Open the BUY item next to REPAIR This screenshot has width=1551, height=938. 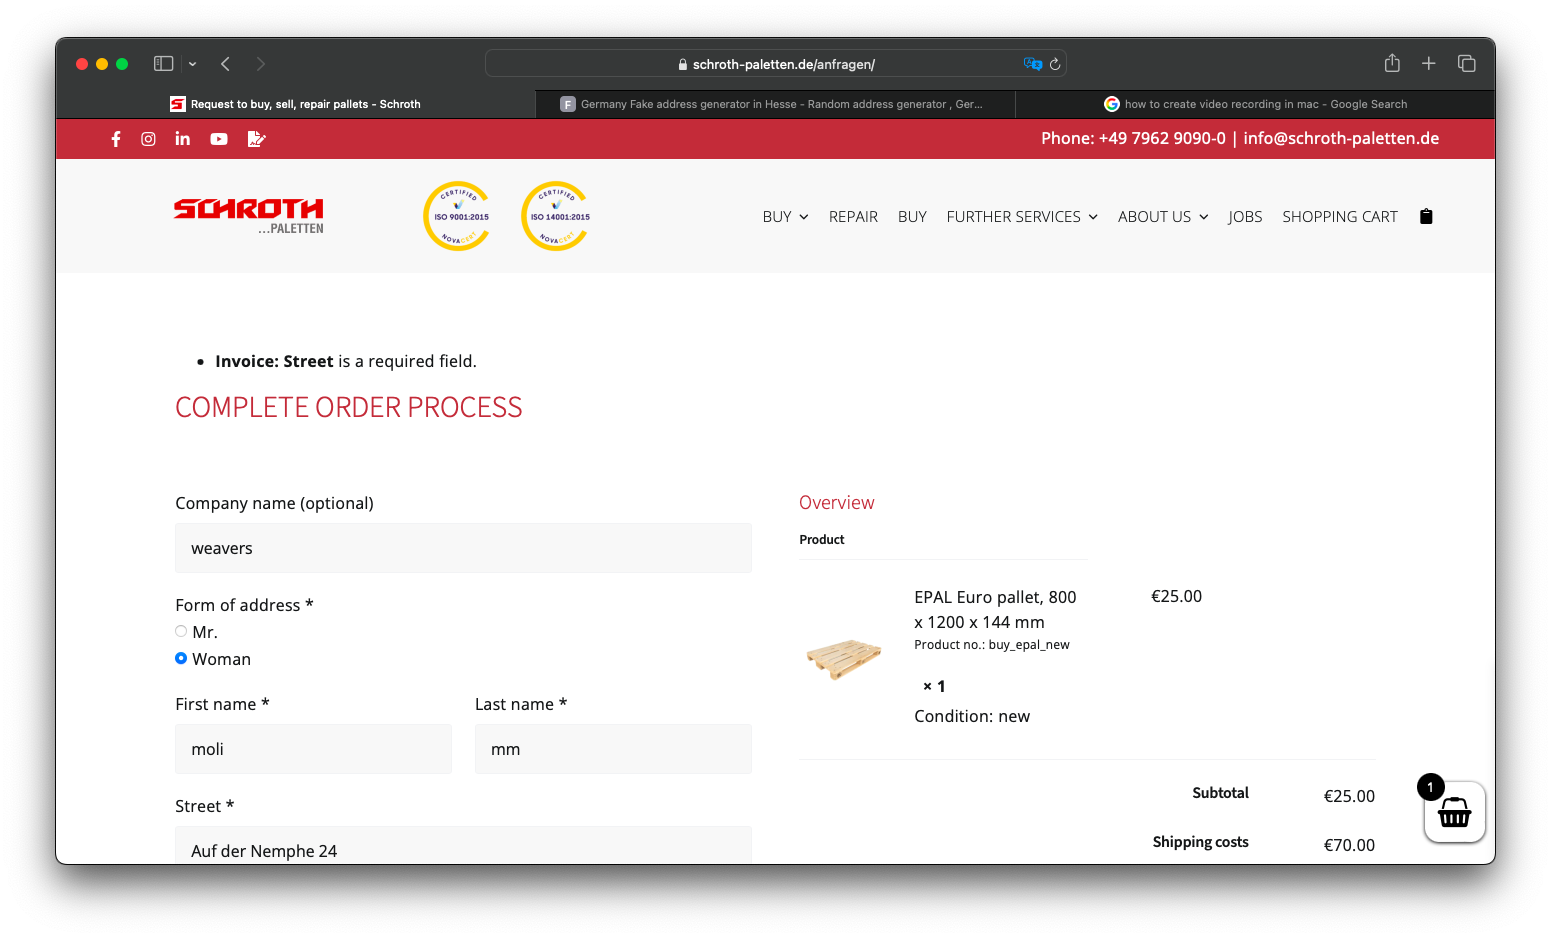(912, 217)
